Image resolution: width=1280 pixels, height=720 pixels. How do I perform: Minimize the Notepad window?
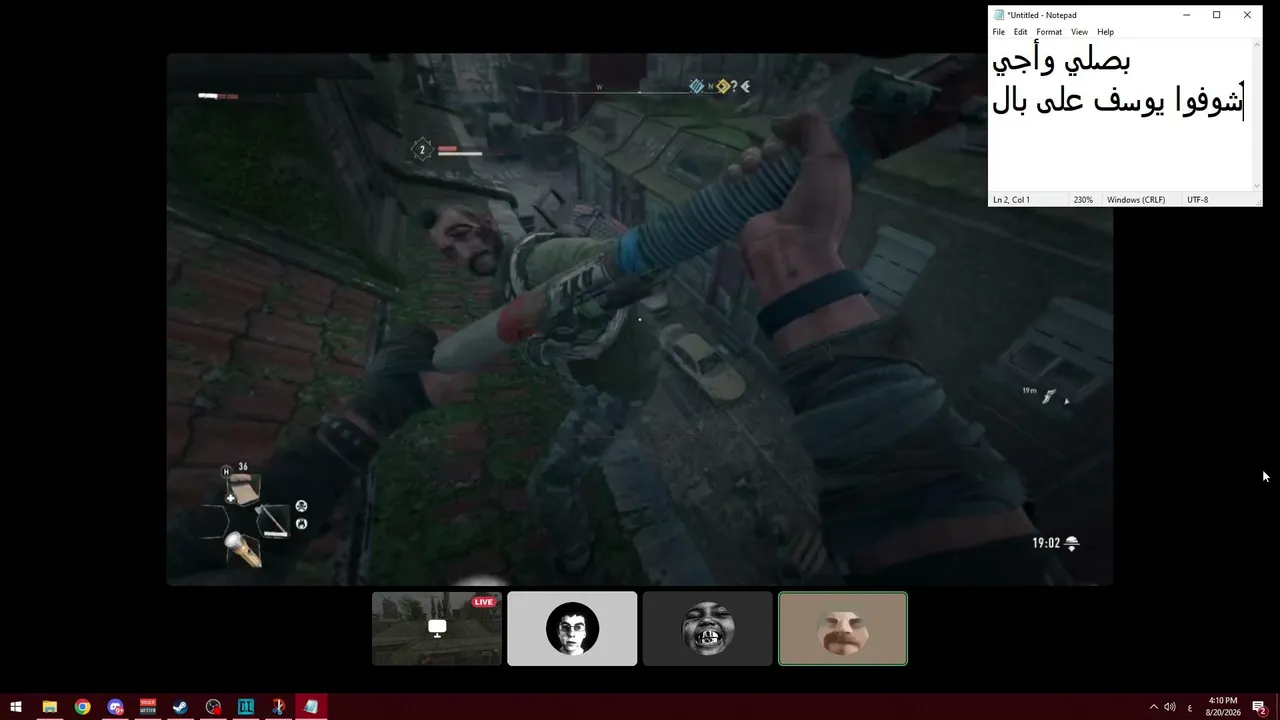point(1186,15)
